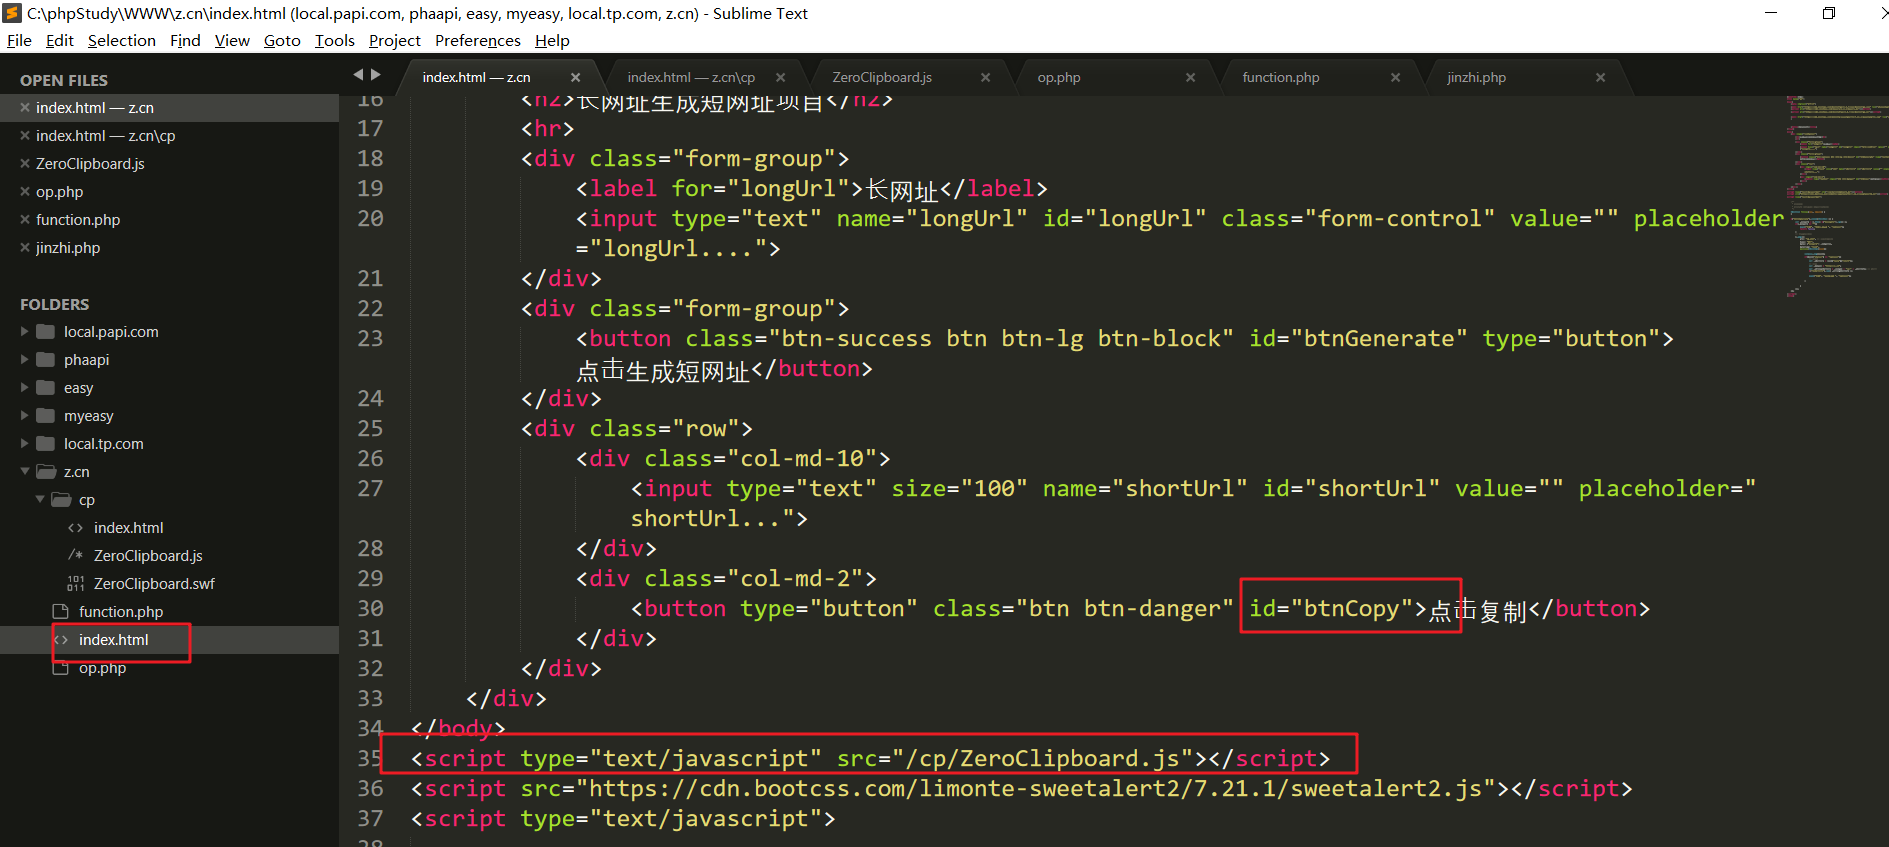Click the HTML file icon beside cp index.html
The image size is (1889, 847).
[75, 528]
